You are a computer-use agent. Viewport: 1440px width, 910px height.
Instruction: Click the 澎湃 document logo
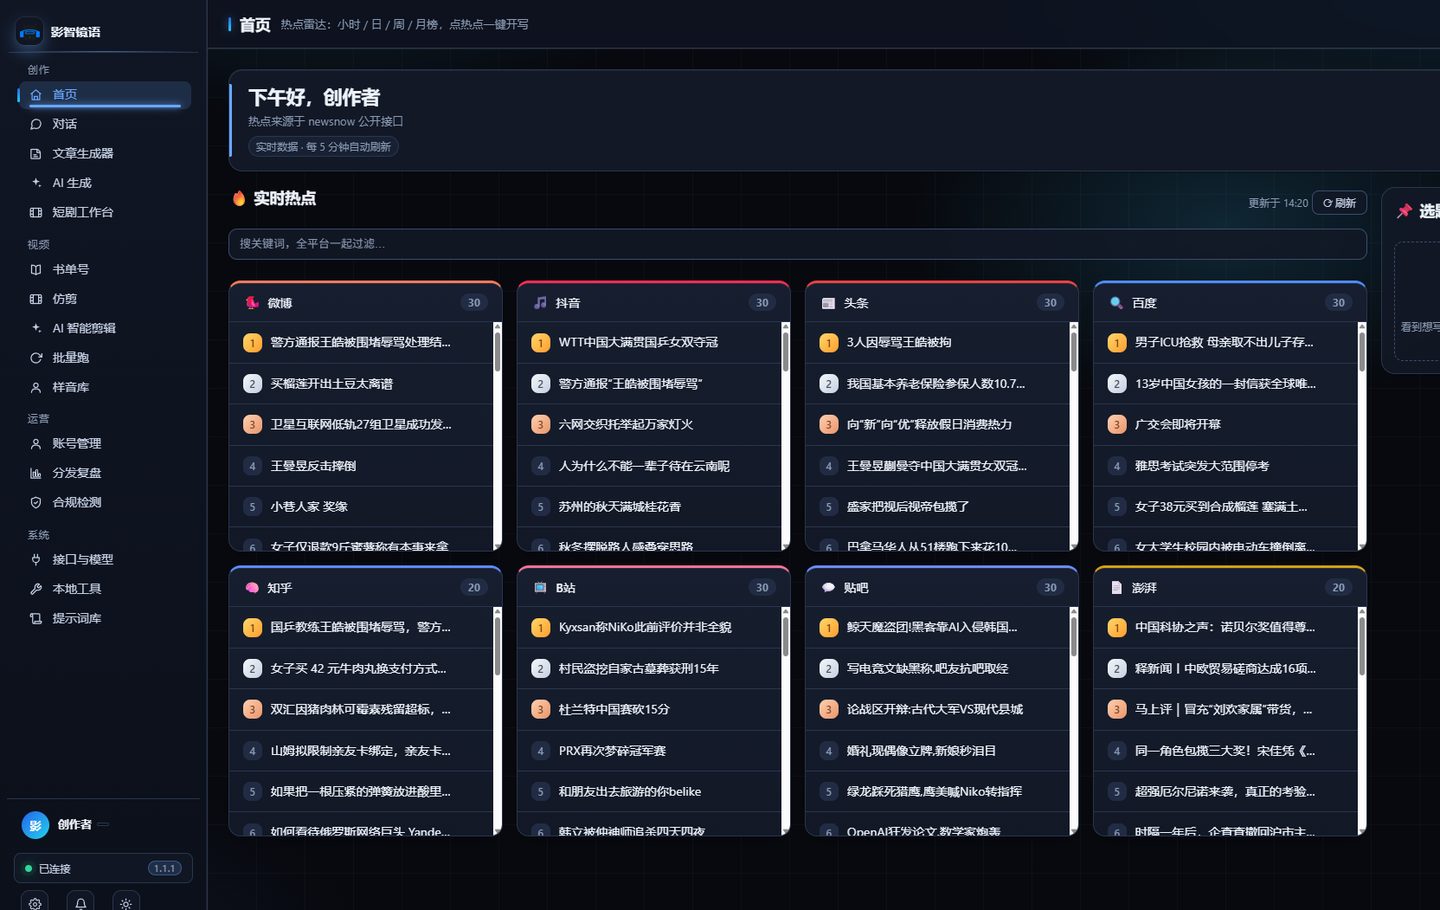pyautogui.click(x=1116, y=588)
